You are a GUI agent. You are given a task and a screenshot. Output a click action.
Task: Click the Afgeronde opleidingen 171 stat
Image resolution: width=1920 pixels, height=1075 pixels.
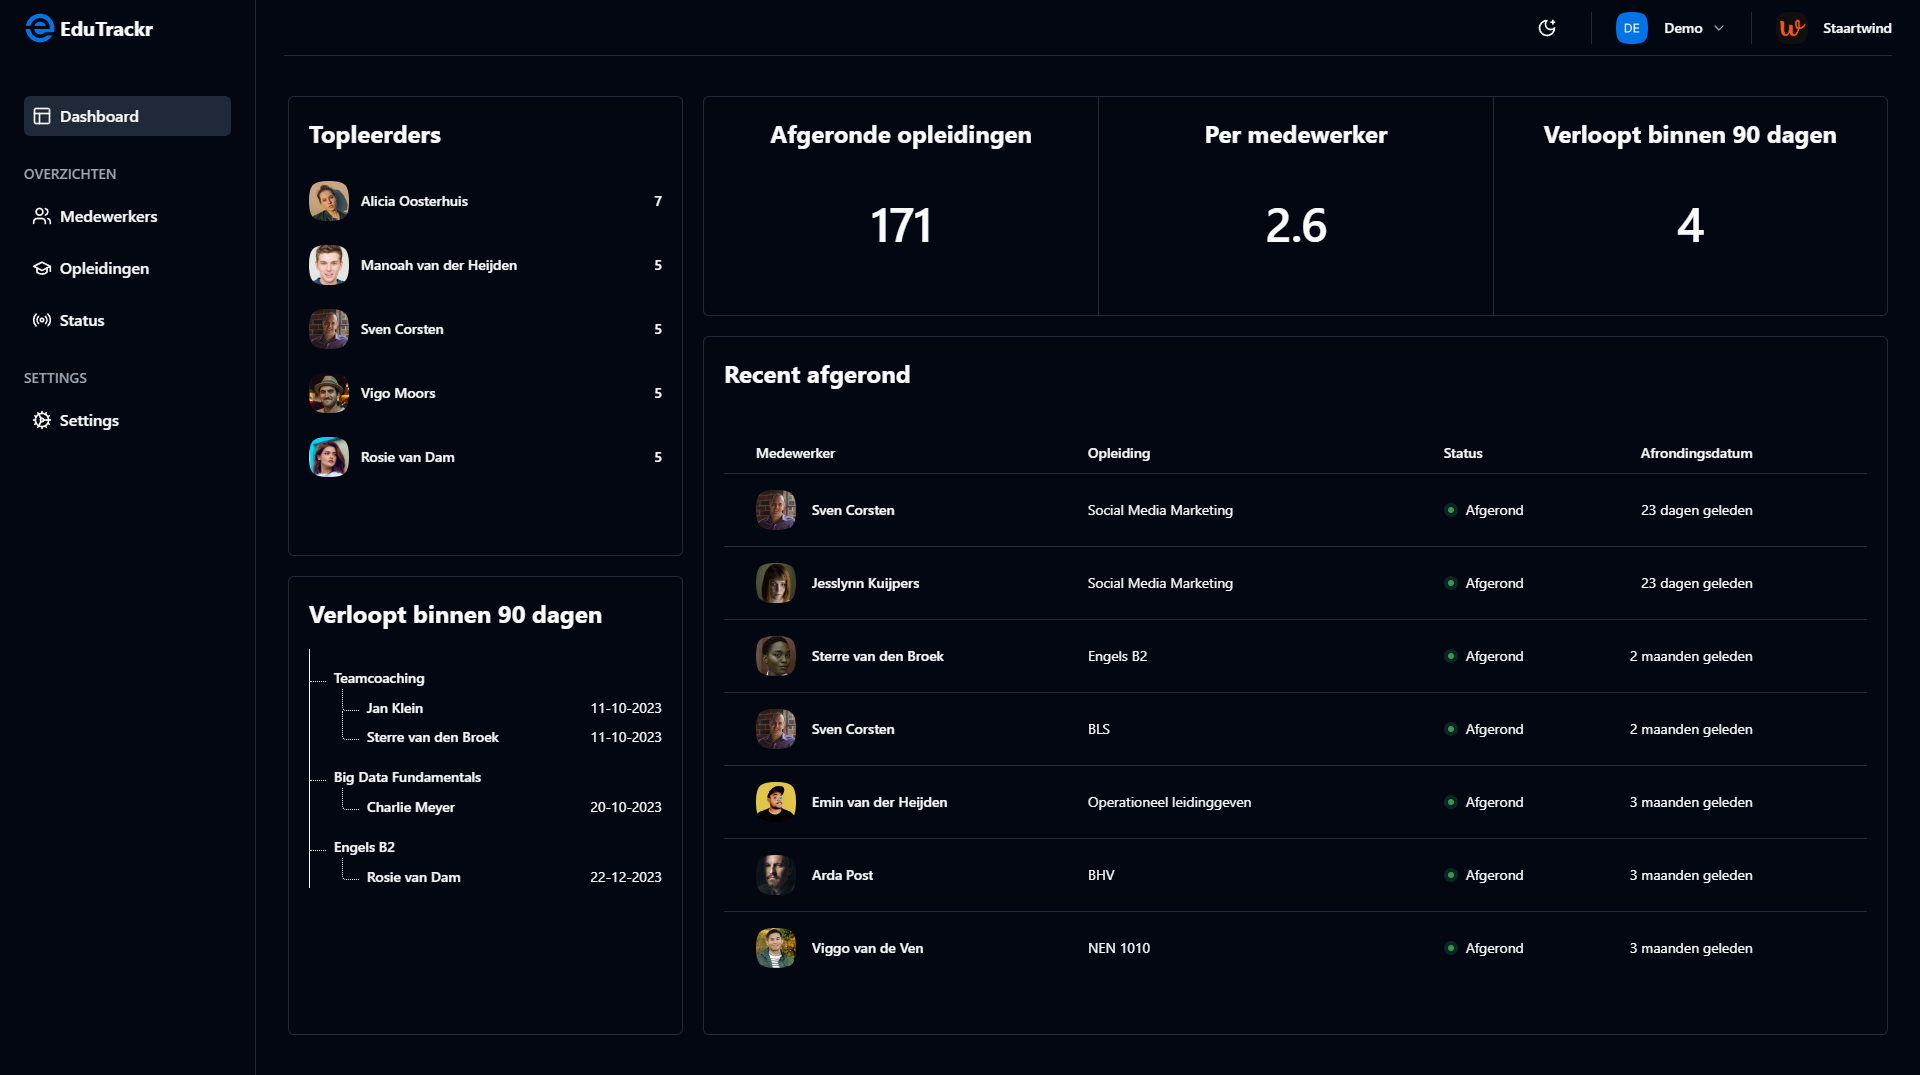pyautogui.click(x=899, y=226)
